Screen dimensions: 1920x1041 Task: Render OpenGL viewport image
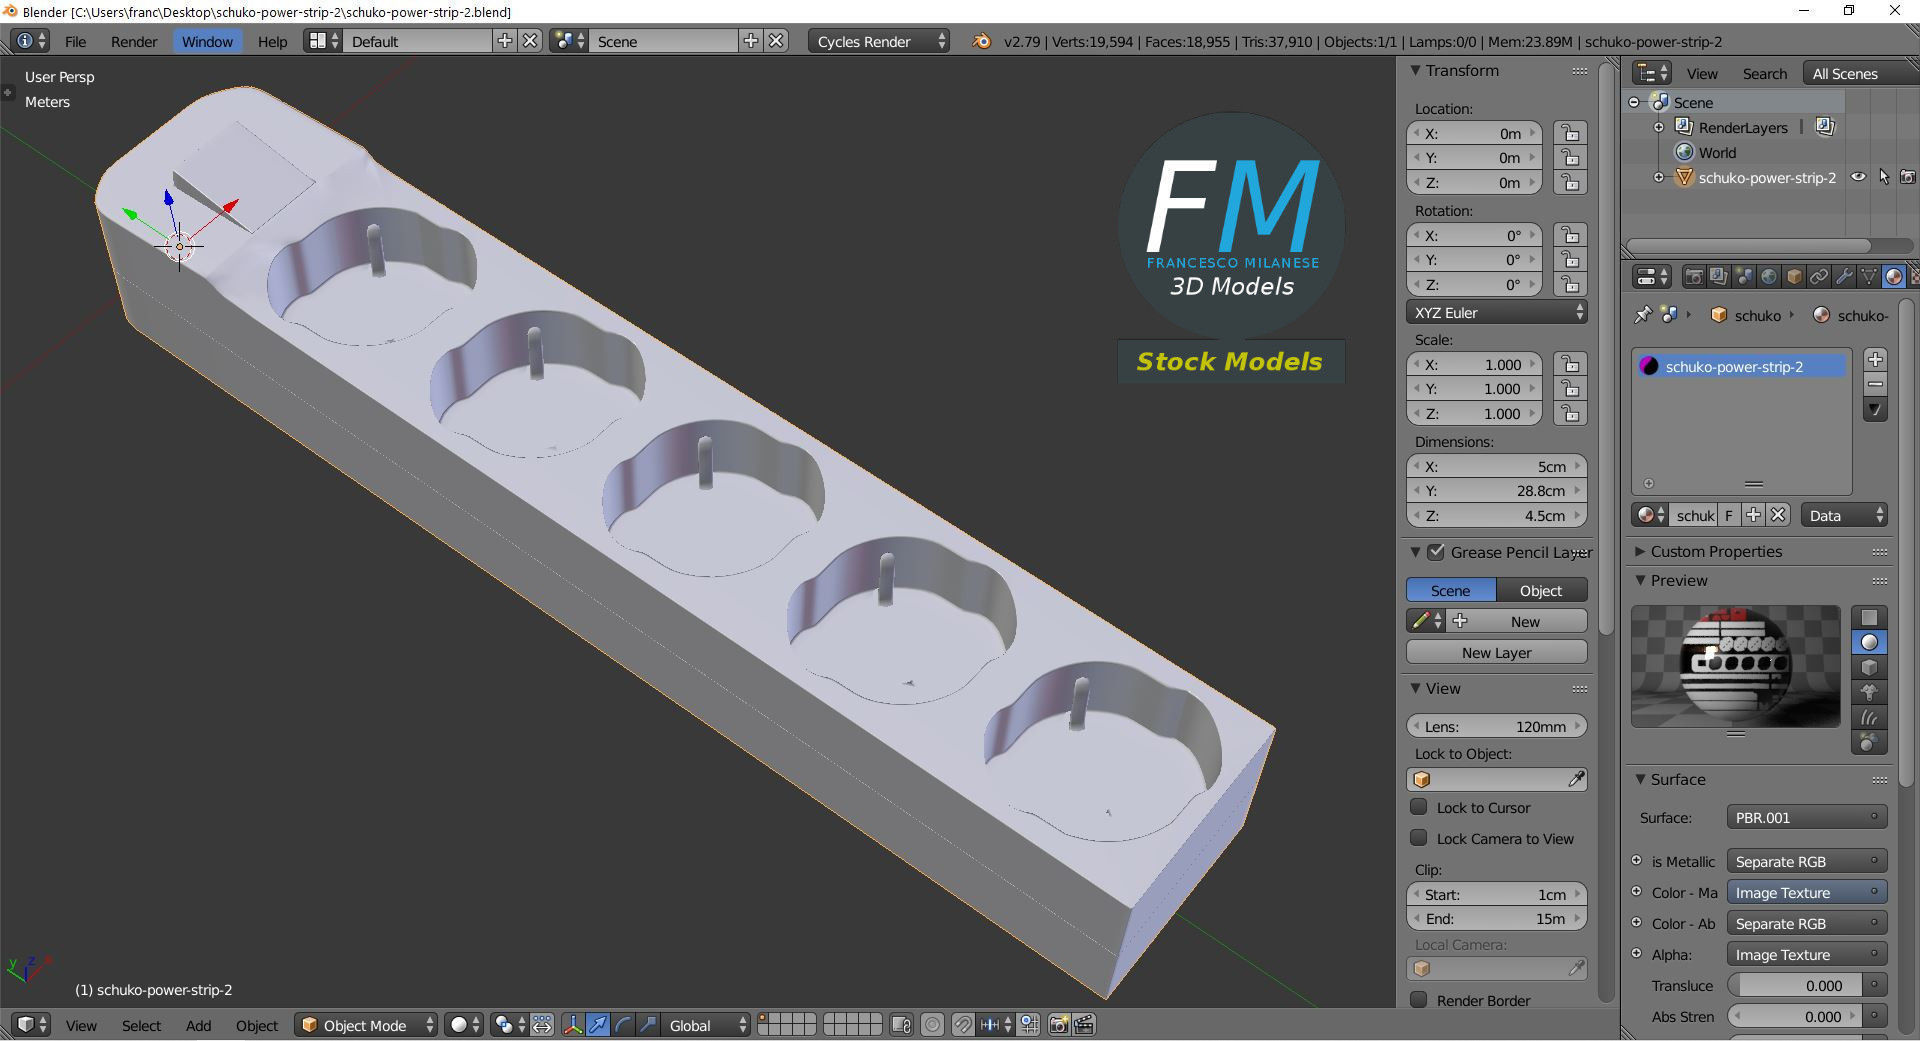tap(1058, 1025)
